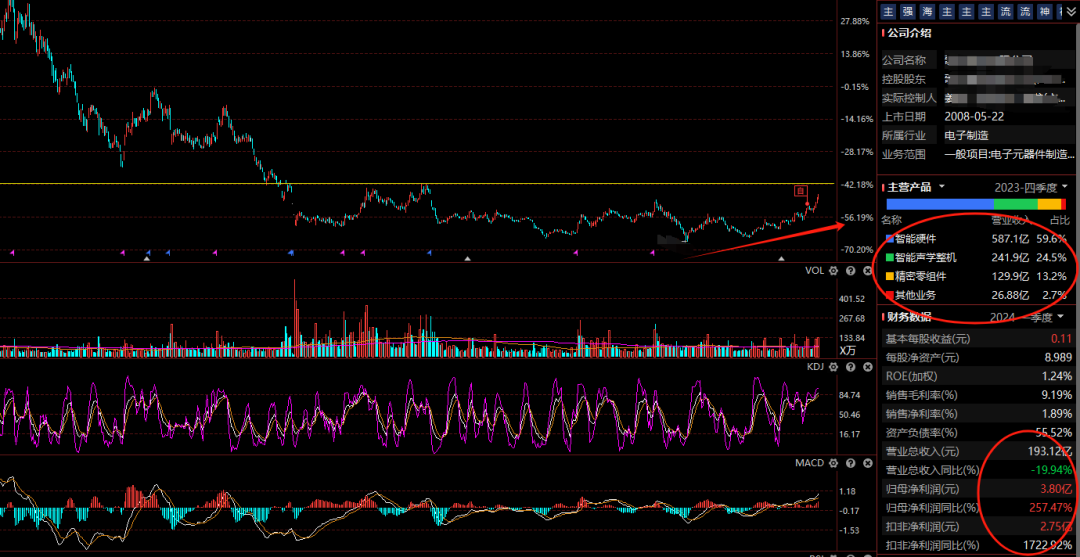Close the VOL indicator panel
The image size is (1080, 557).
(x=867, y=271)
